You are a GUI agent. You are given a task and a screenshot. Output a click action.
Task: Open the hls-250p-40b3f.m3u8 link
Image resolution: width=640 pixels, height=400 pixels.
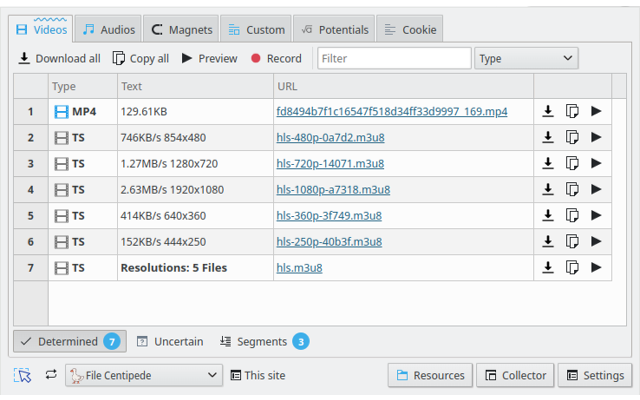tap(329, 241)
